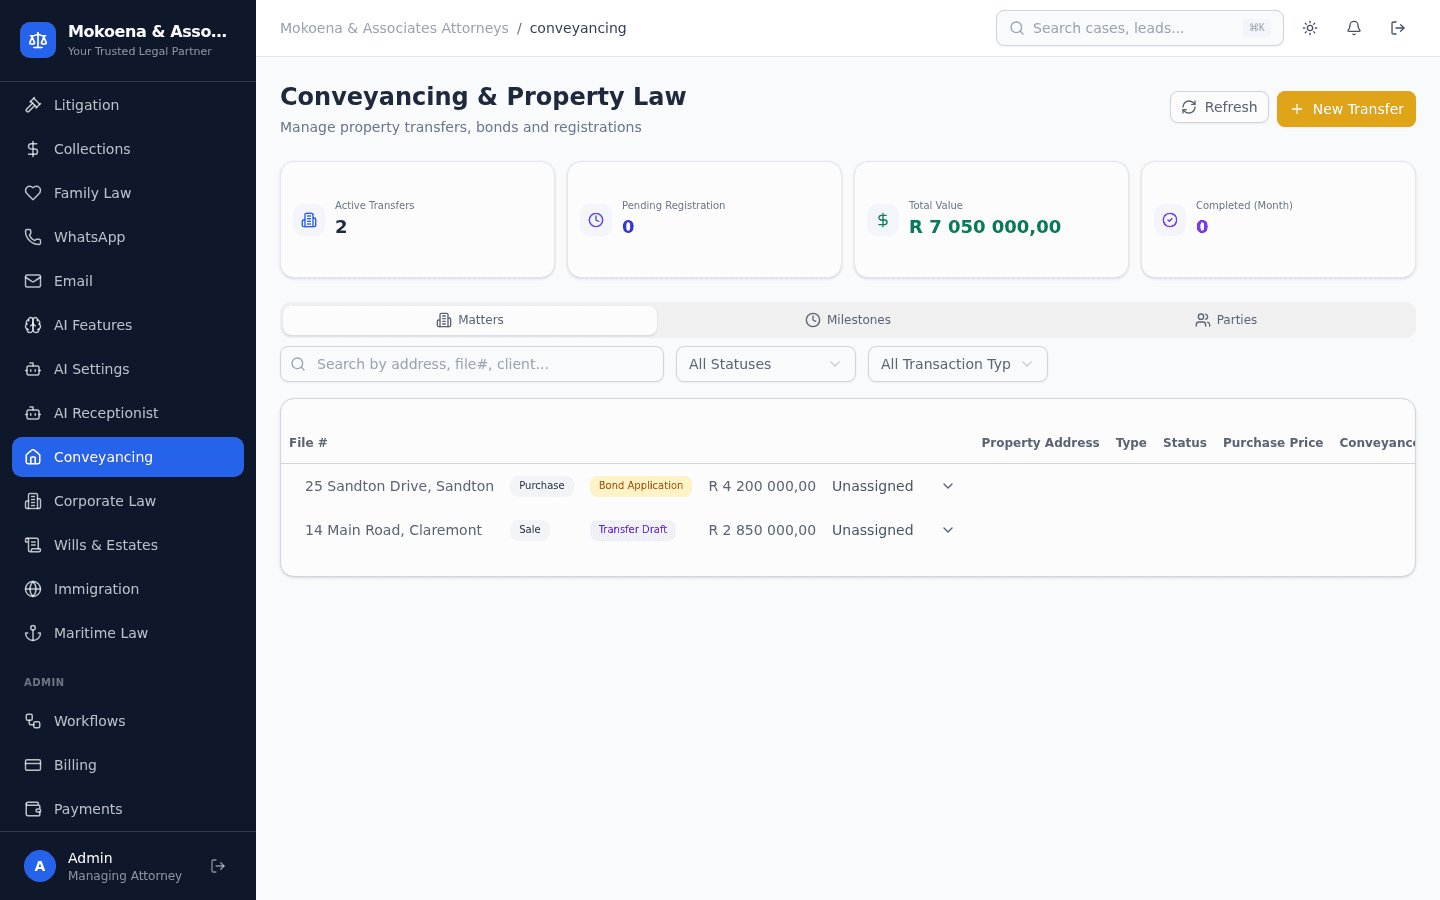The width and height of the screenshot is (1440, 900).
Task: Open the Conveyancing sidebar menu item
Action: (128, 457)
